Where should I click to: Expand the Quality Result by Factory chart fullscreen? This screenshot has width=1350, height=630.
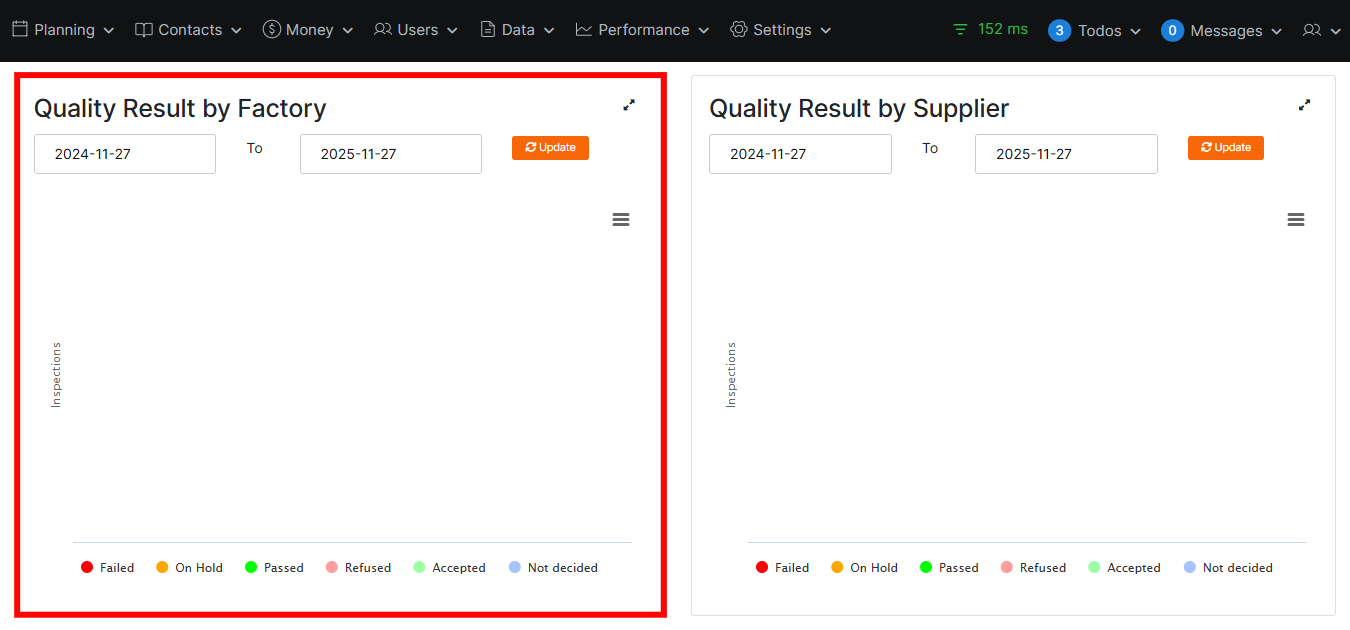[x=629, y=105]
